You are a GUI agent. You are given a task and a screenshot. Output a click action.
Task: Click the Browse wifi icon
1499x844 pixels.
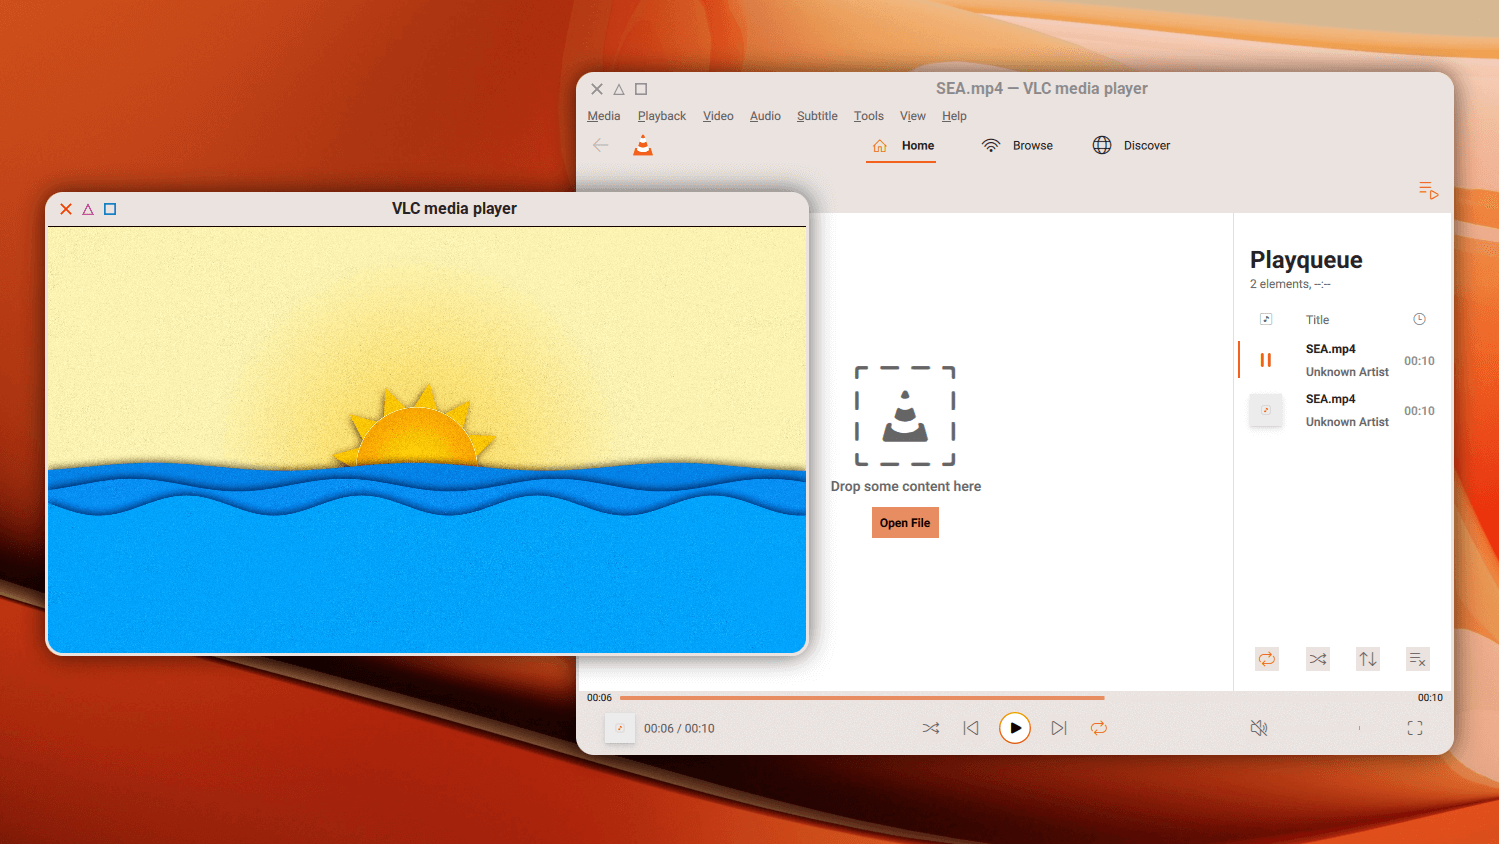(x=991, y=145)
